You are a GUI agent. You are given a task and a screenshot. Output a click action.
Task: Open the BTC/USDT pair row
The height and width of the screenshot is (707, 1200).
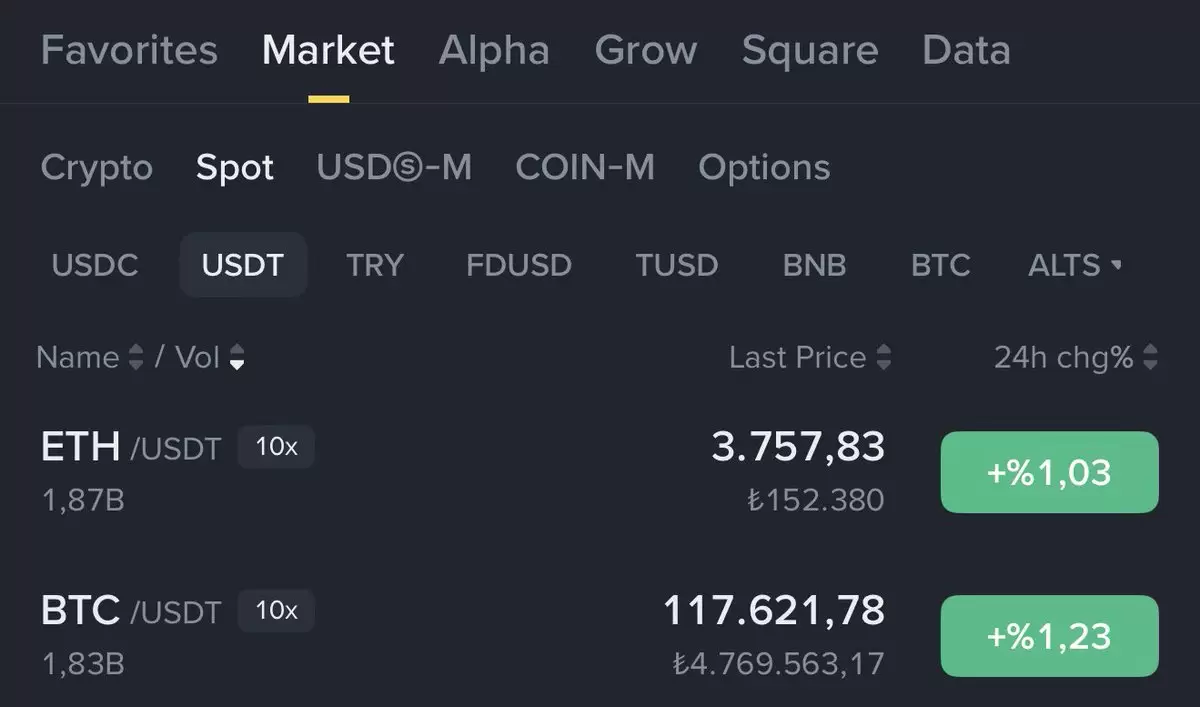coord(600,635)
